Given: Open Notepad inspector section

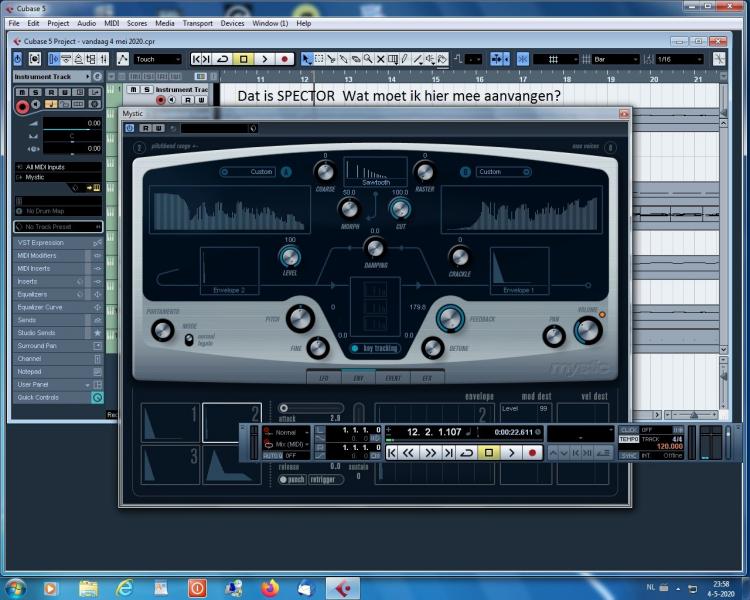Looking at the screenshot, I should (58, 371).
